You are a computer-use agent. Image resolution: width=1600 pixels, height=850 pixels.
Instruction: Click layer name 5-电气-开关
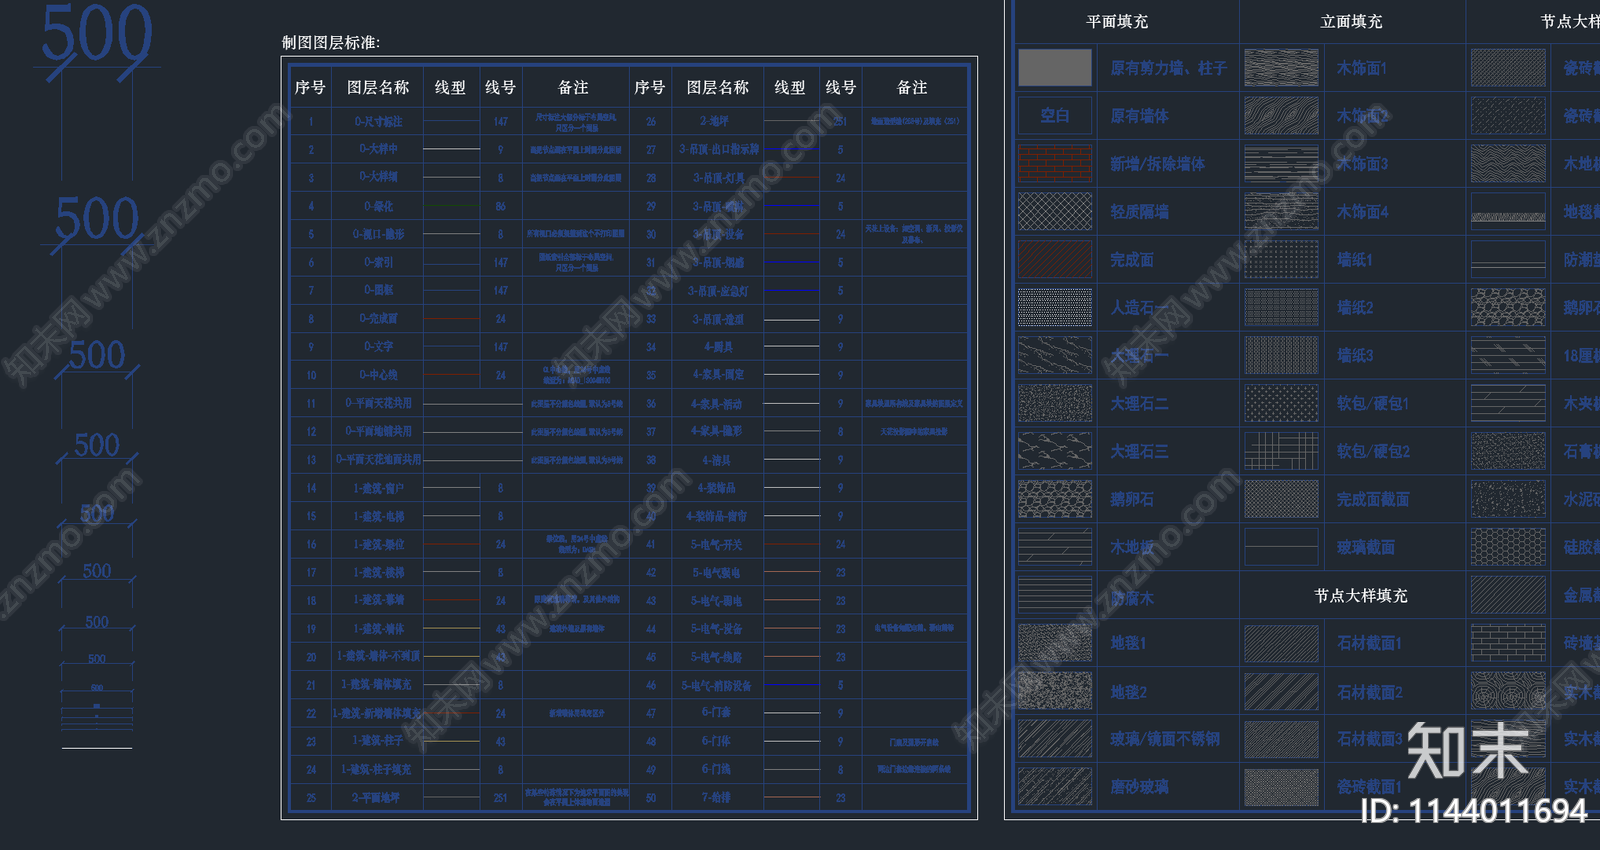point(717,545)
